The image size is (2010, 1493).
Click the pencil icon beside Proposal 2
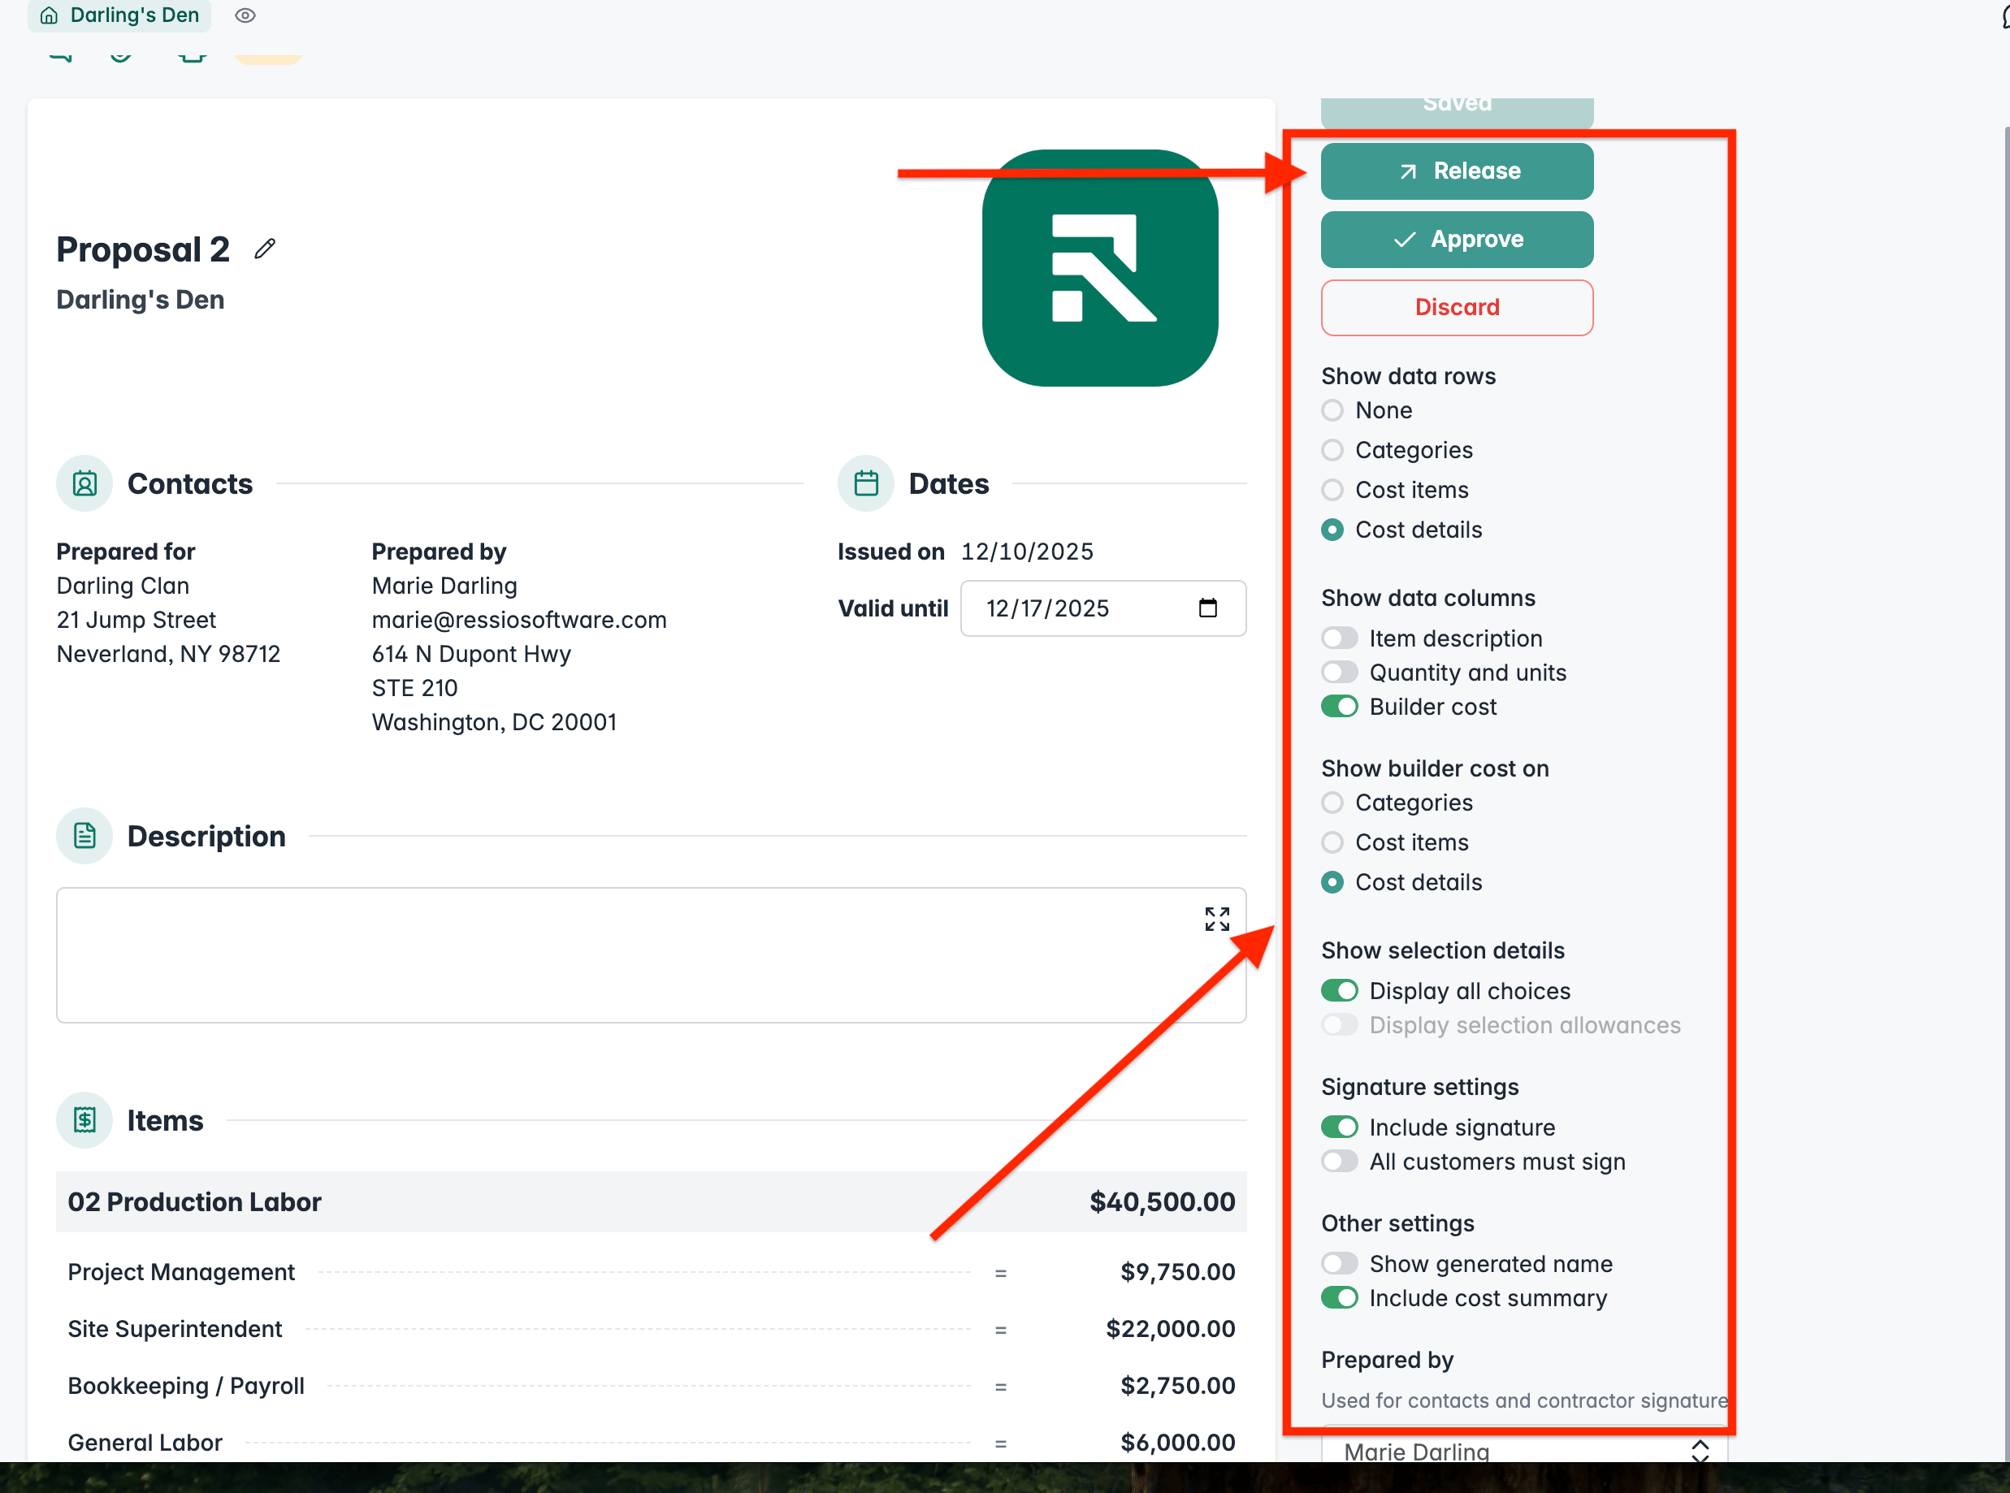tap(265, 249)
